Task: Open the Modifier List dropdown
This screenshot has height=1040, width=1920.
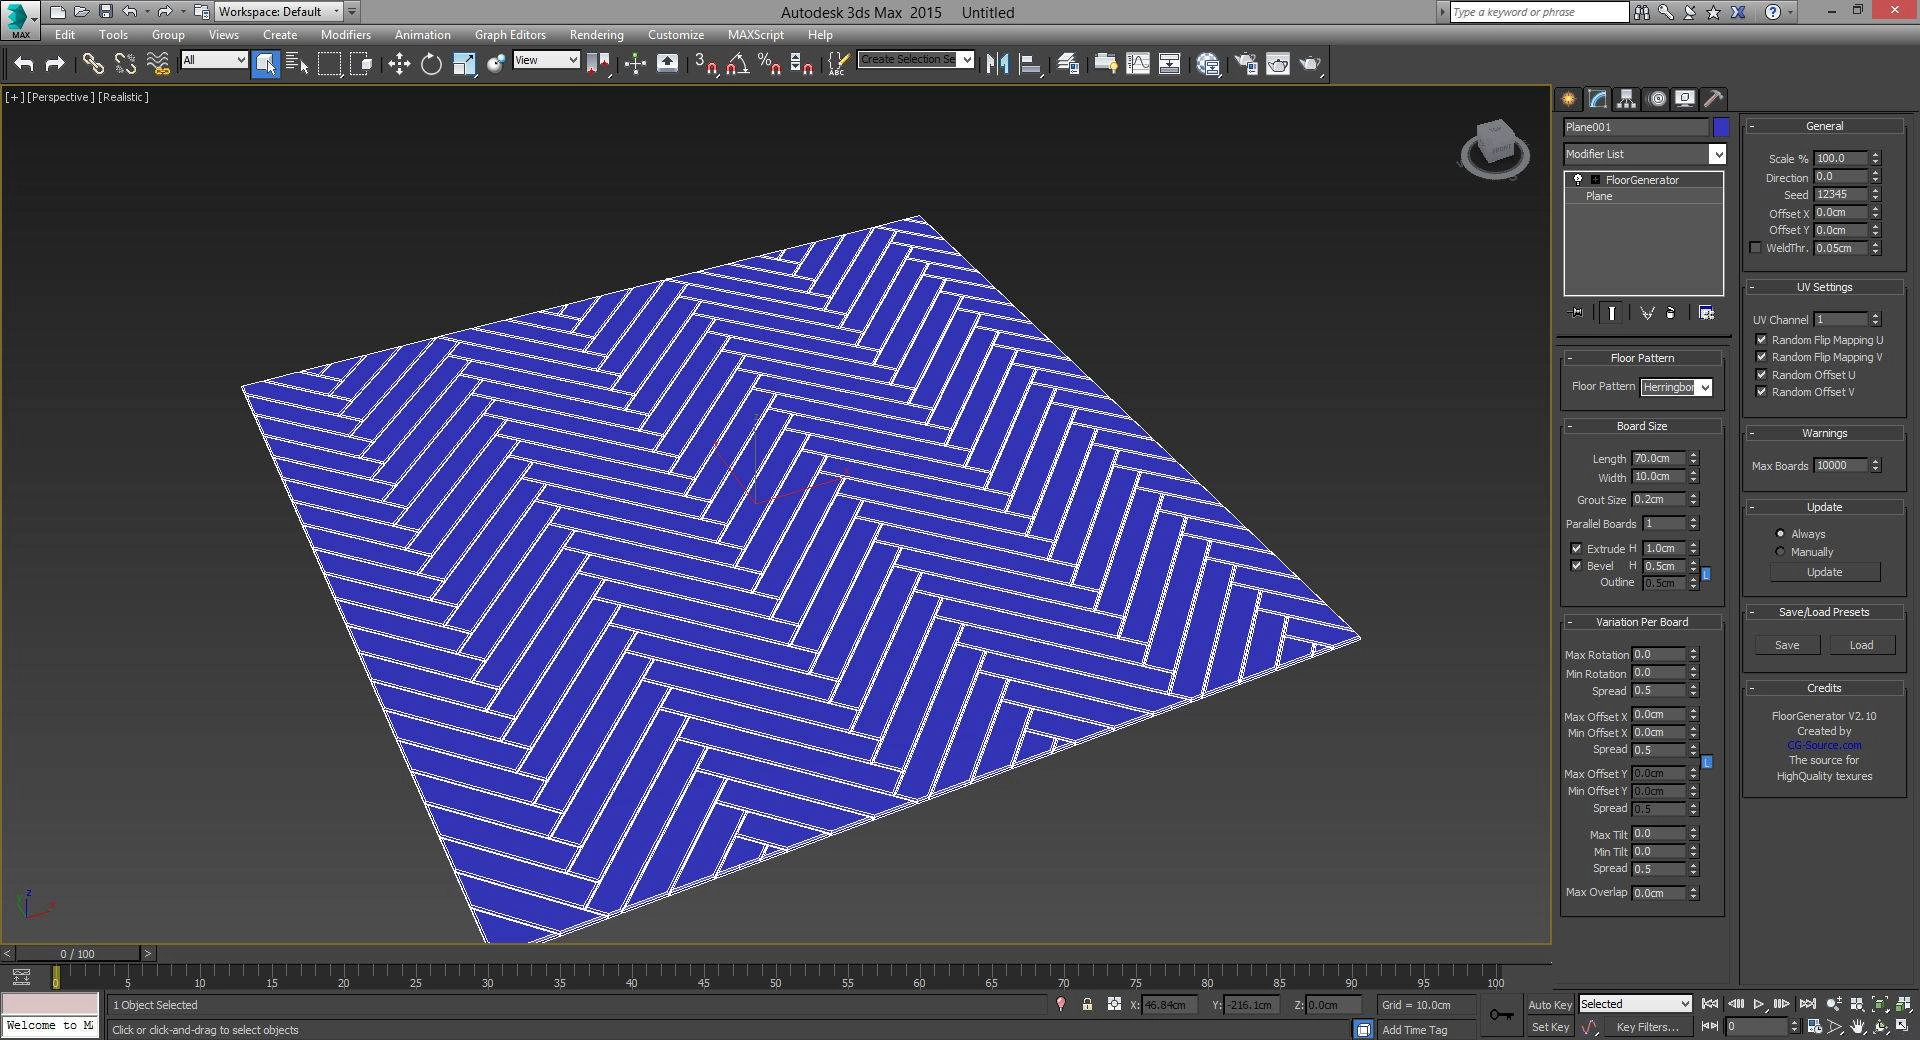Action: pyautogui.click(x=1645, y=154)
